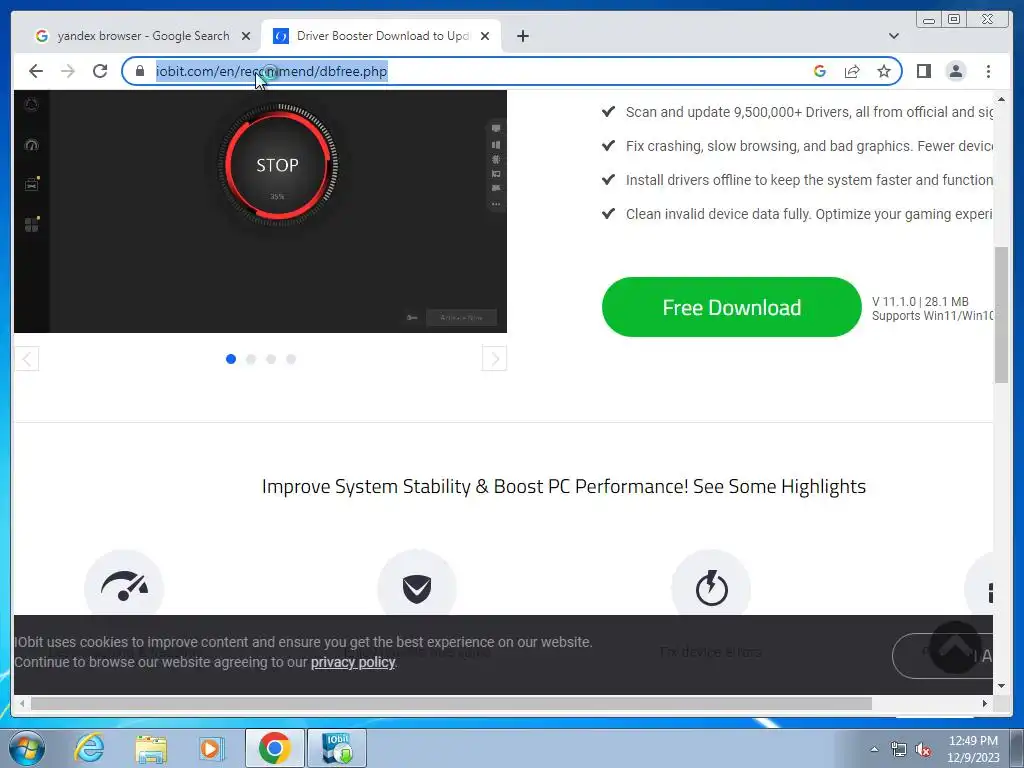Click vertical scrollbar down arrow

[x=1001, y=686]
